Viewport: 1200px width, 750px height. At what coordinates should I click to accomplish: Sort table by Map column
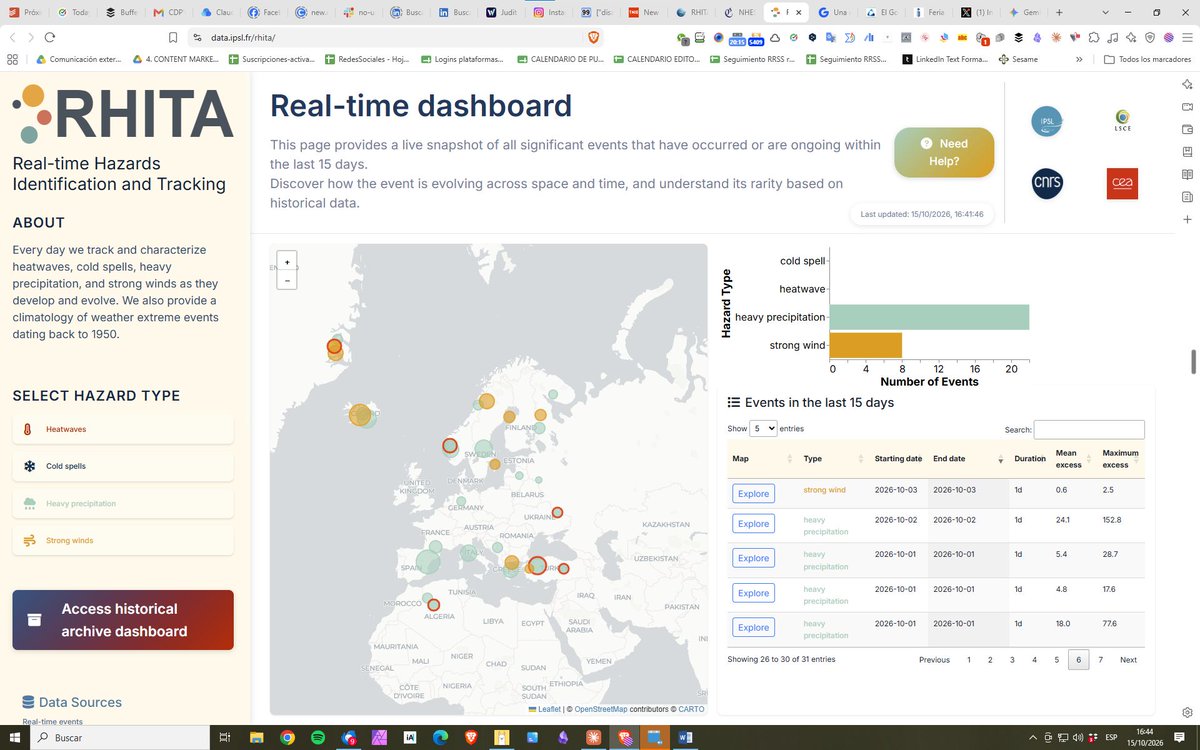(x=762, y=459)
